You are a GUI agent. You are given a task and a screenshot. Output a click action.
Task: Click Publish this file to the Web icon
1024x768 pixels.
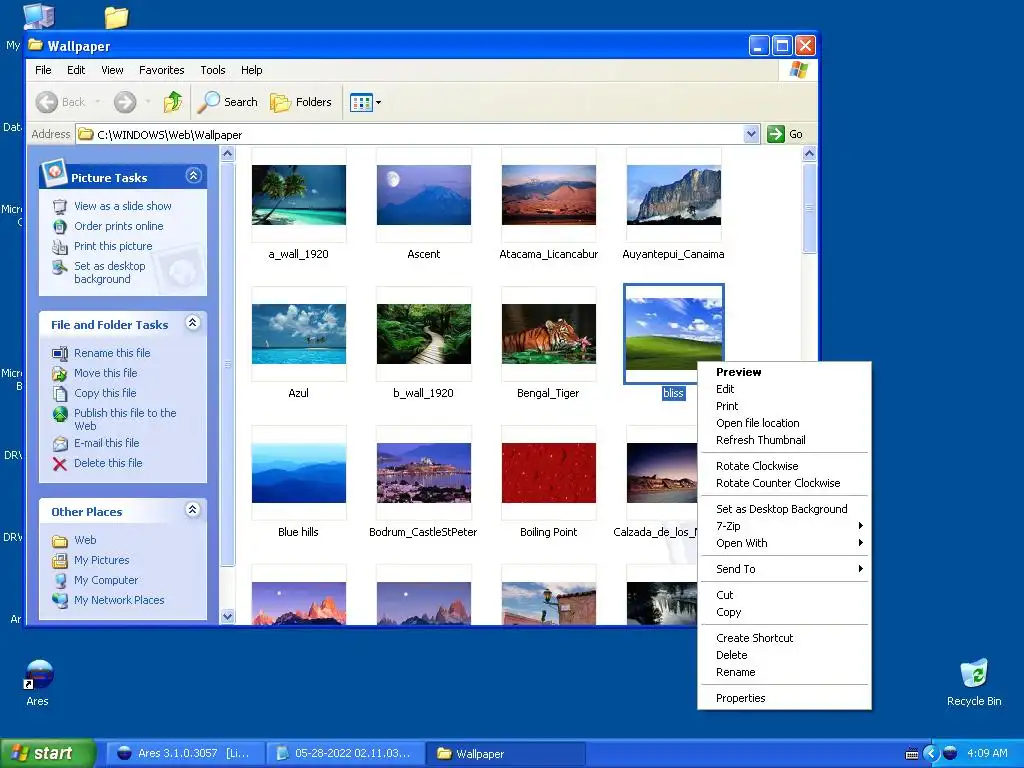coord(60,414)
